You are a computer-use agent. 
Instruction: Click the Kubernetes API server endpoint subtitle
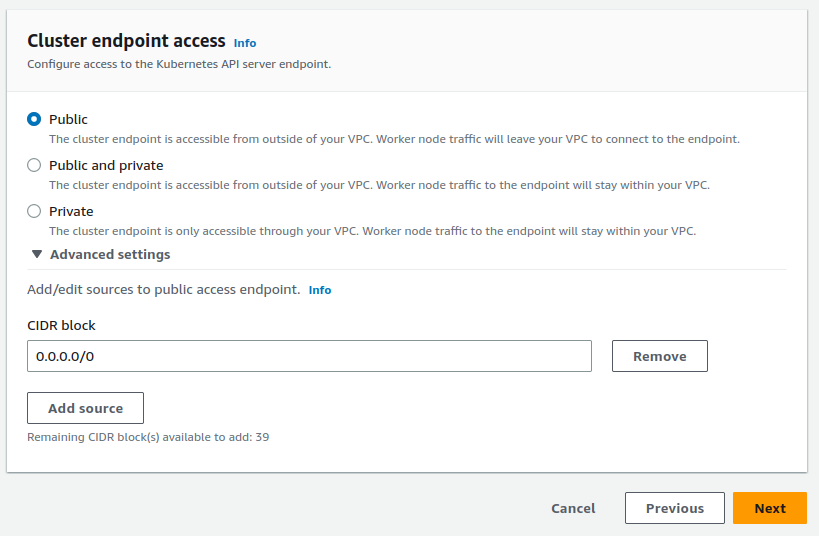(x=179, y=64)
